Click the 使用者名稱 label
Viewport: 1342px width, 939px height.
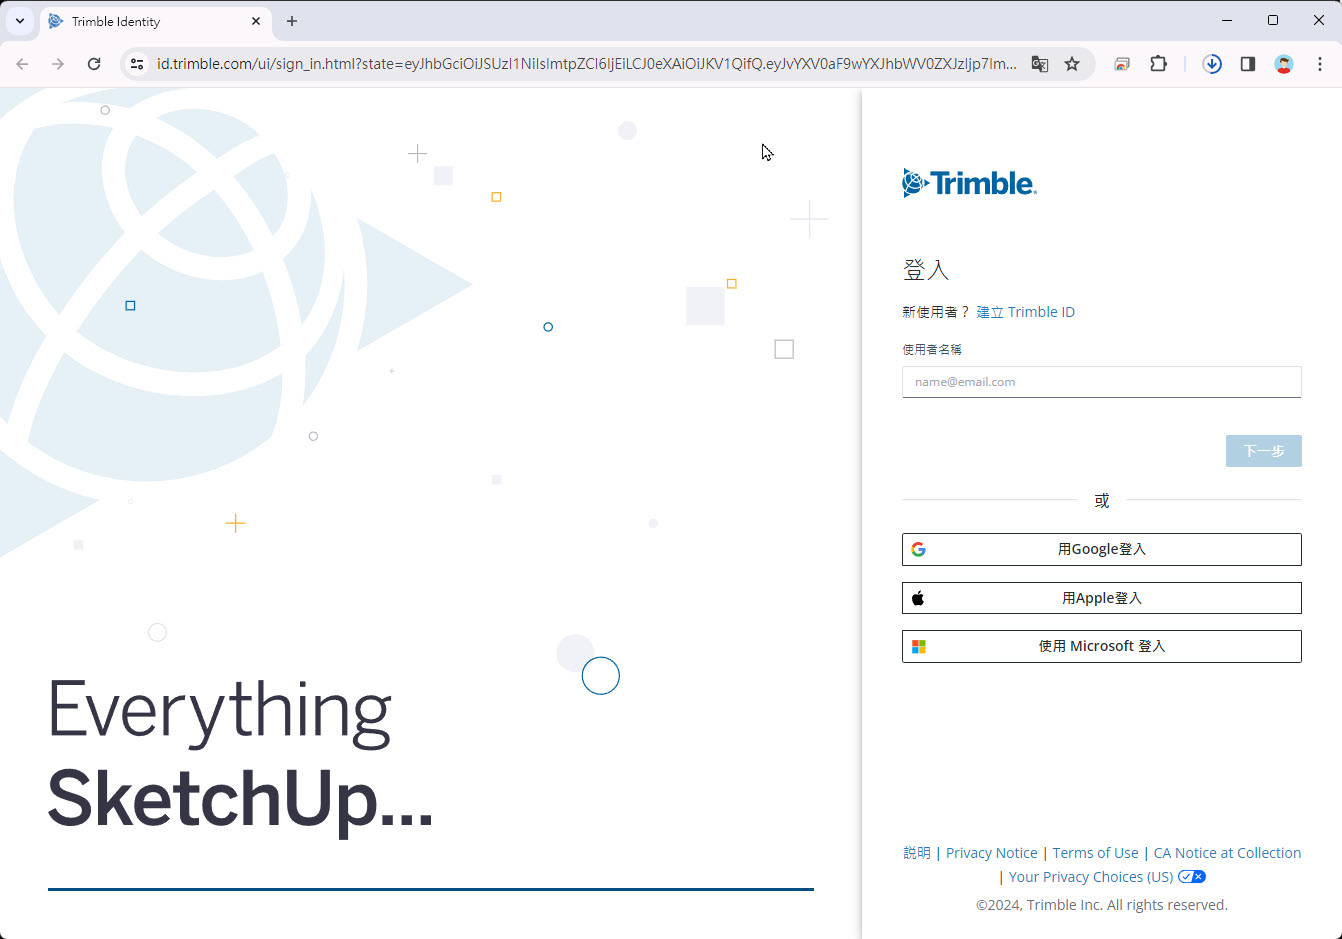932,349
